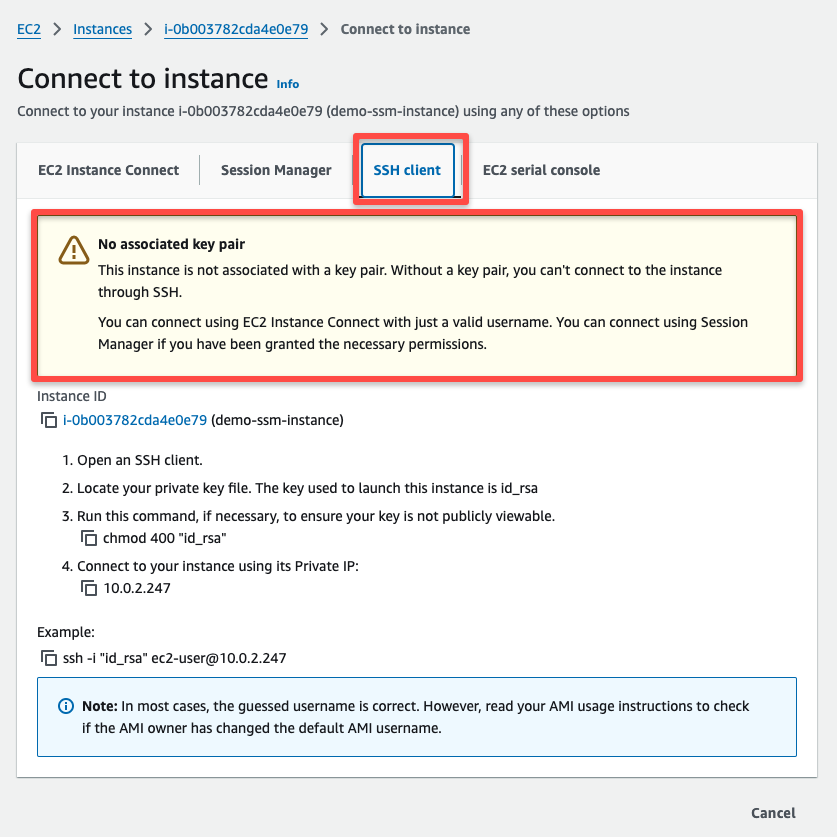Screen dimensions: 837x837
Task: Select the EC2 Instance Connect tab
Action: [107, 170]
